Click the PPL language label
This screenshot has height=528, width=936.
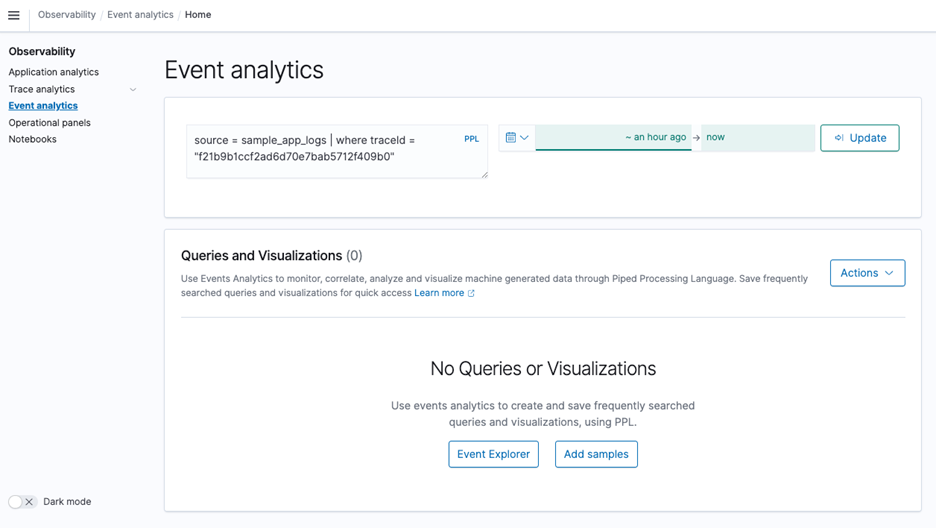point(471,139)
